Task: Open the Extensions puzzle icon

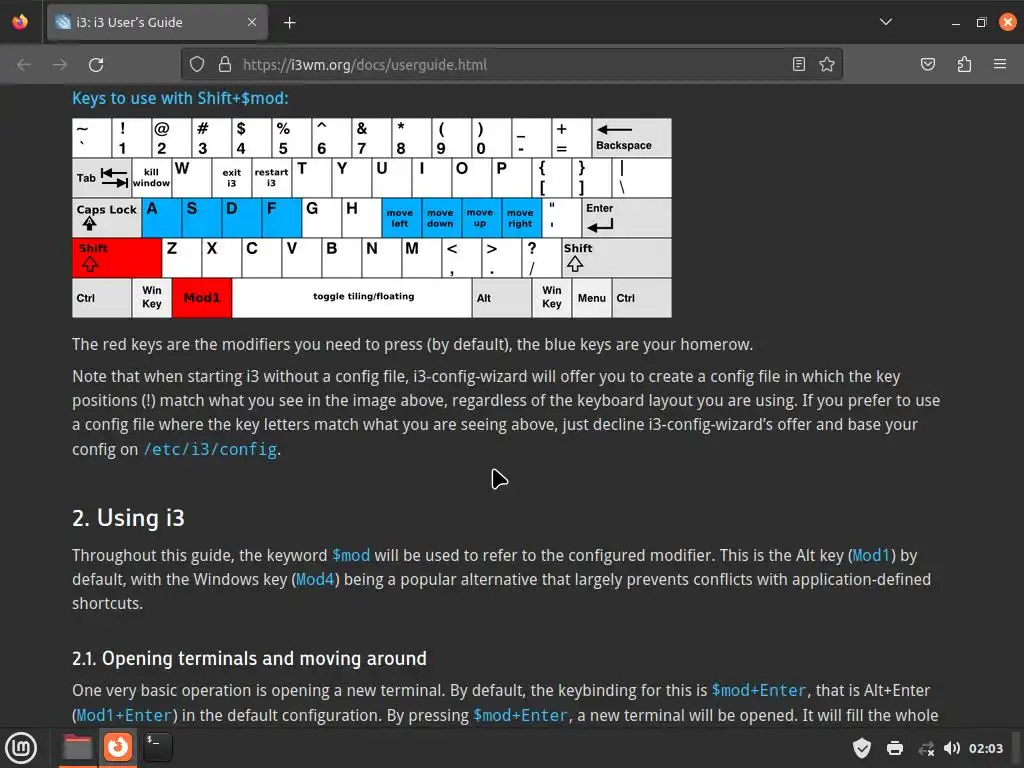Action: click(x=964, y=65)
